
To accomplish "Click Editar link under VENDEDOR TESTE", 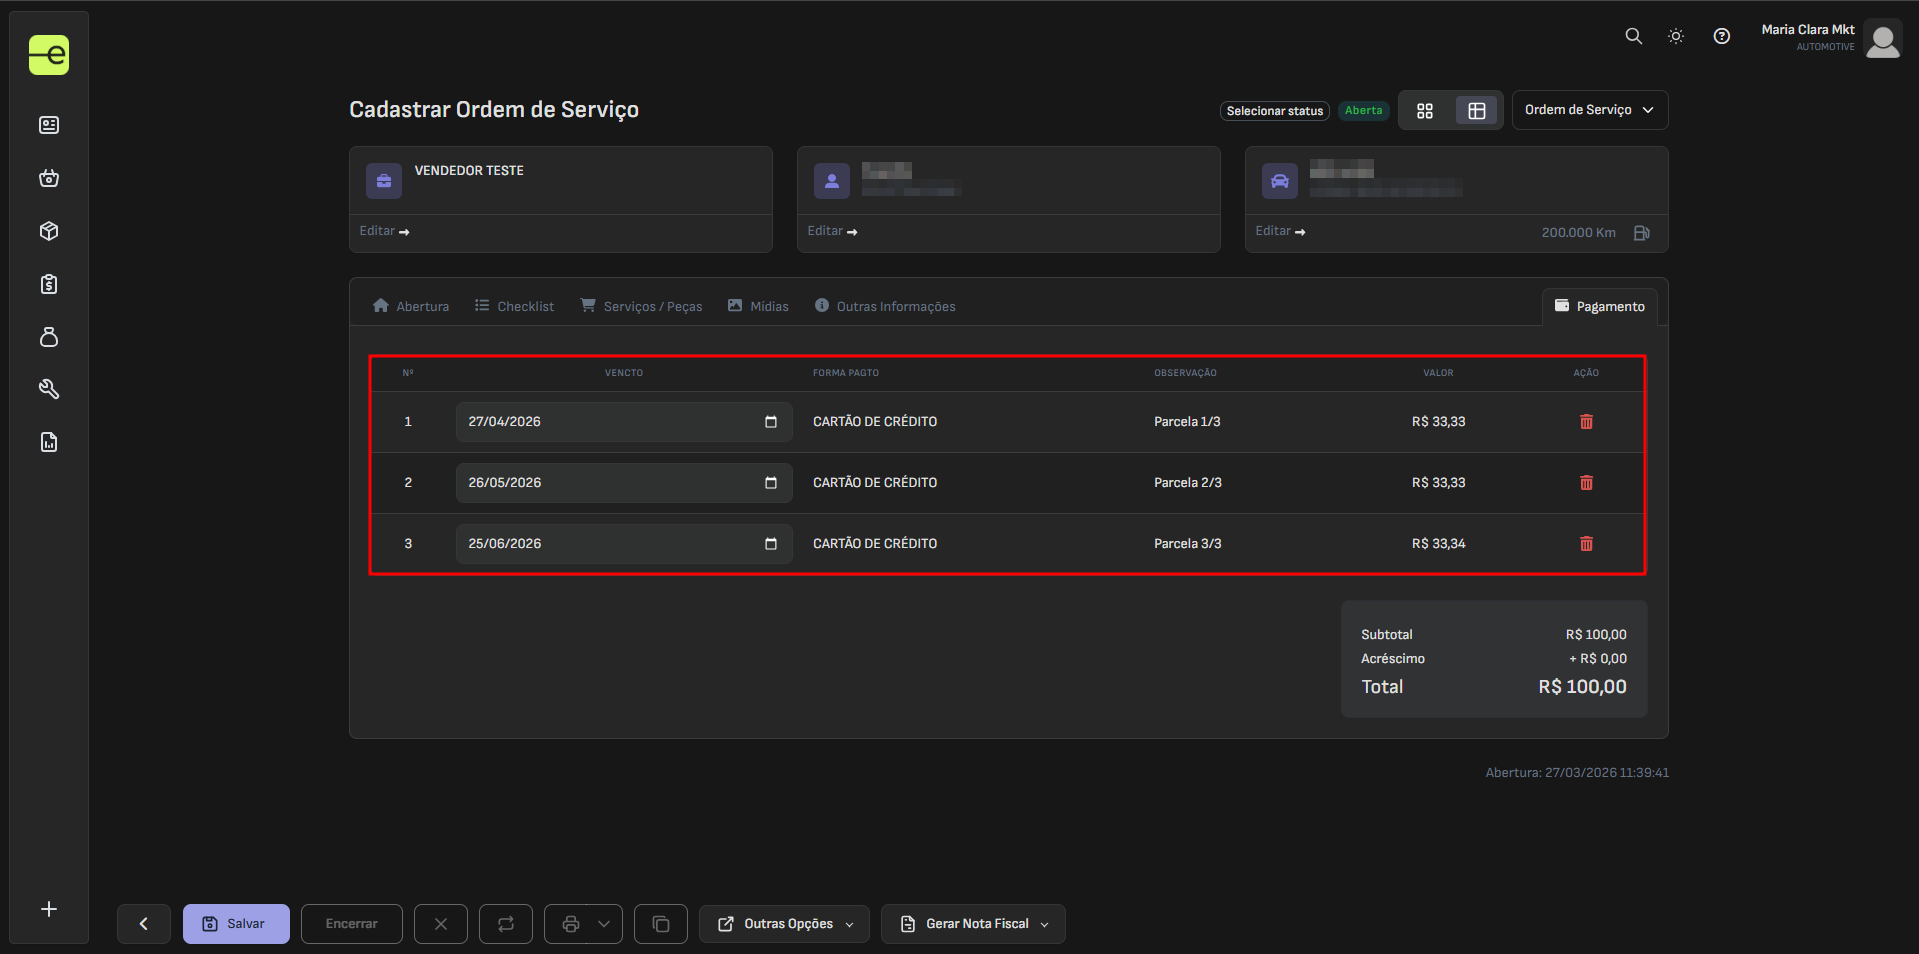I will coord(384,231).
